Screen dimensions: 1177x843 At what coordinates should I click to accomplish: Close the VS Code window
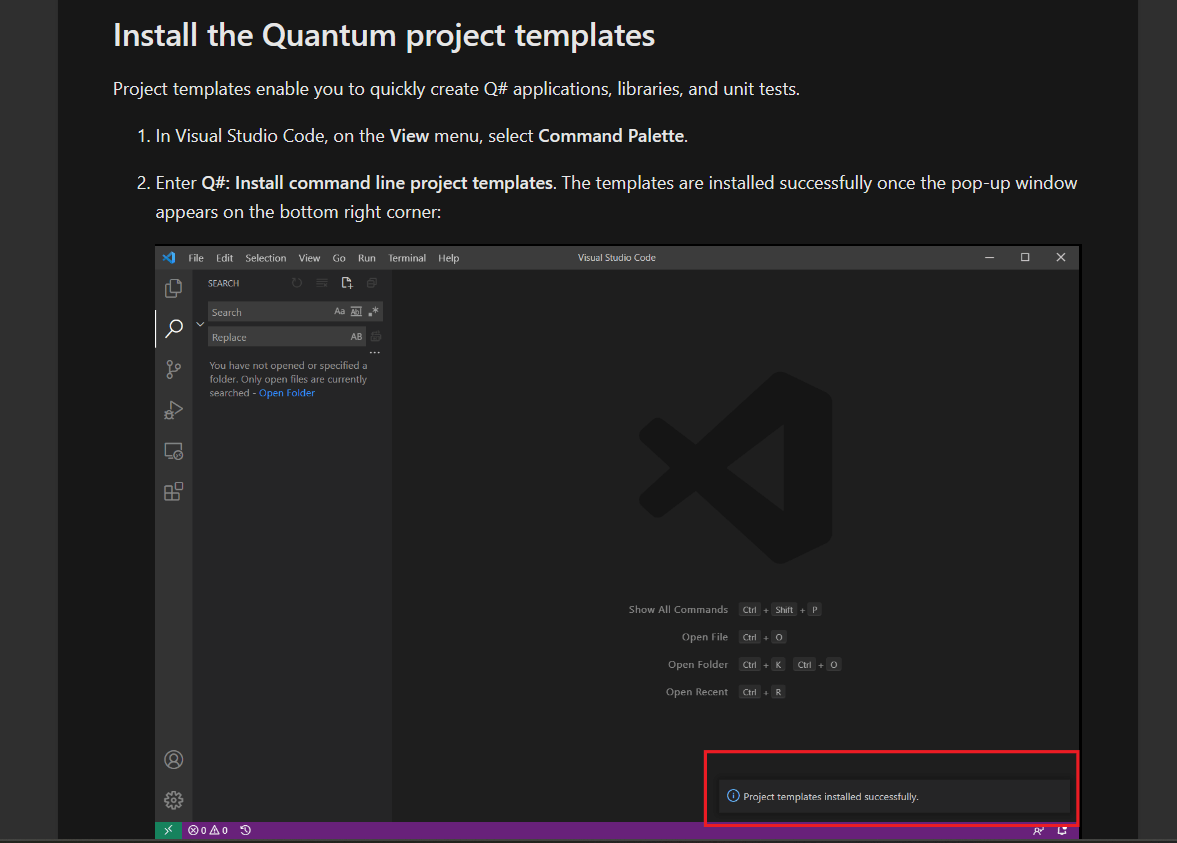pos(1061,257)
